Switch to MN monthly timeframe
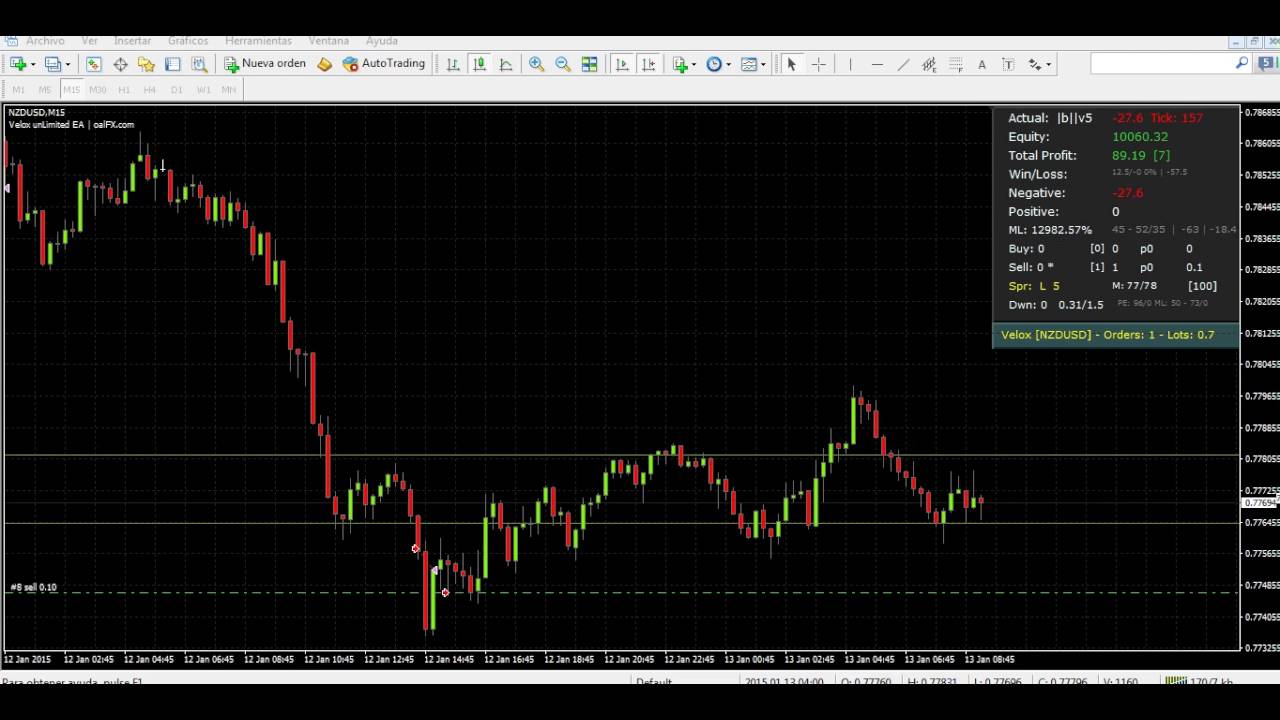 point(229,89)
